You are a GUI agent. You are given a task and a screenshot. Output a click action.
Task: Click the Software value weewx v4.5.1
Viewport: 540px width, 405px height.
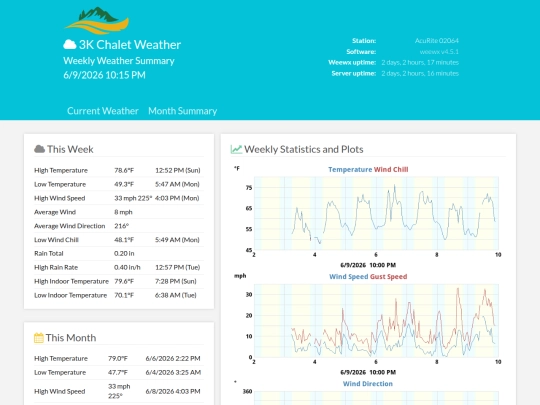point(439,52)
